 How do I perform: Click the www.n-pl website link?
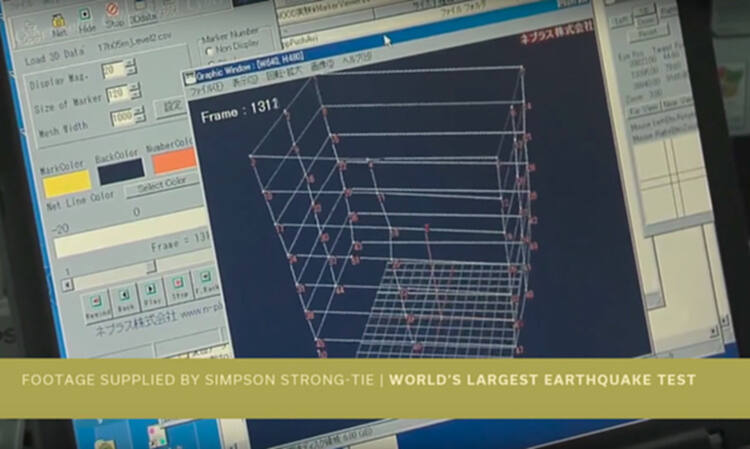pos(201,308)
